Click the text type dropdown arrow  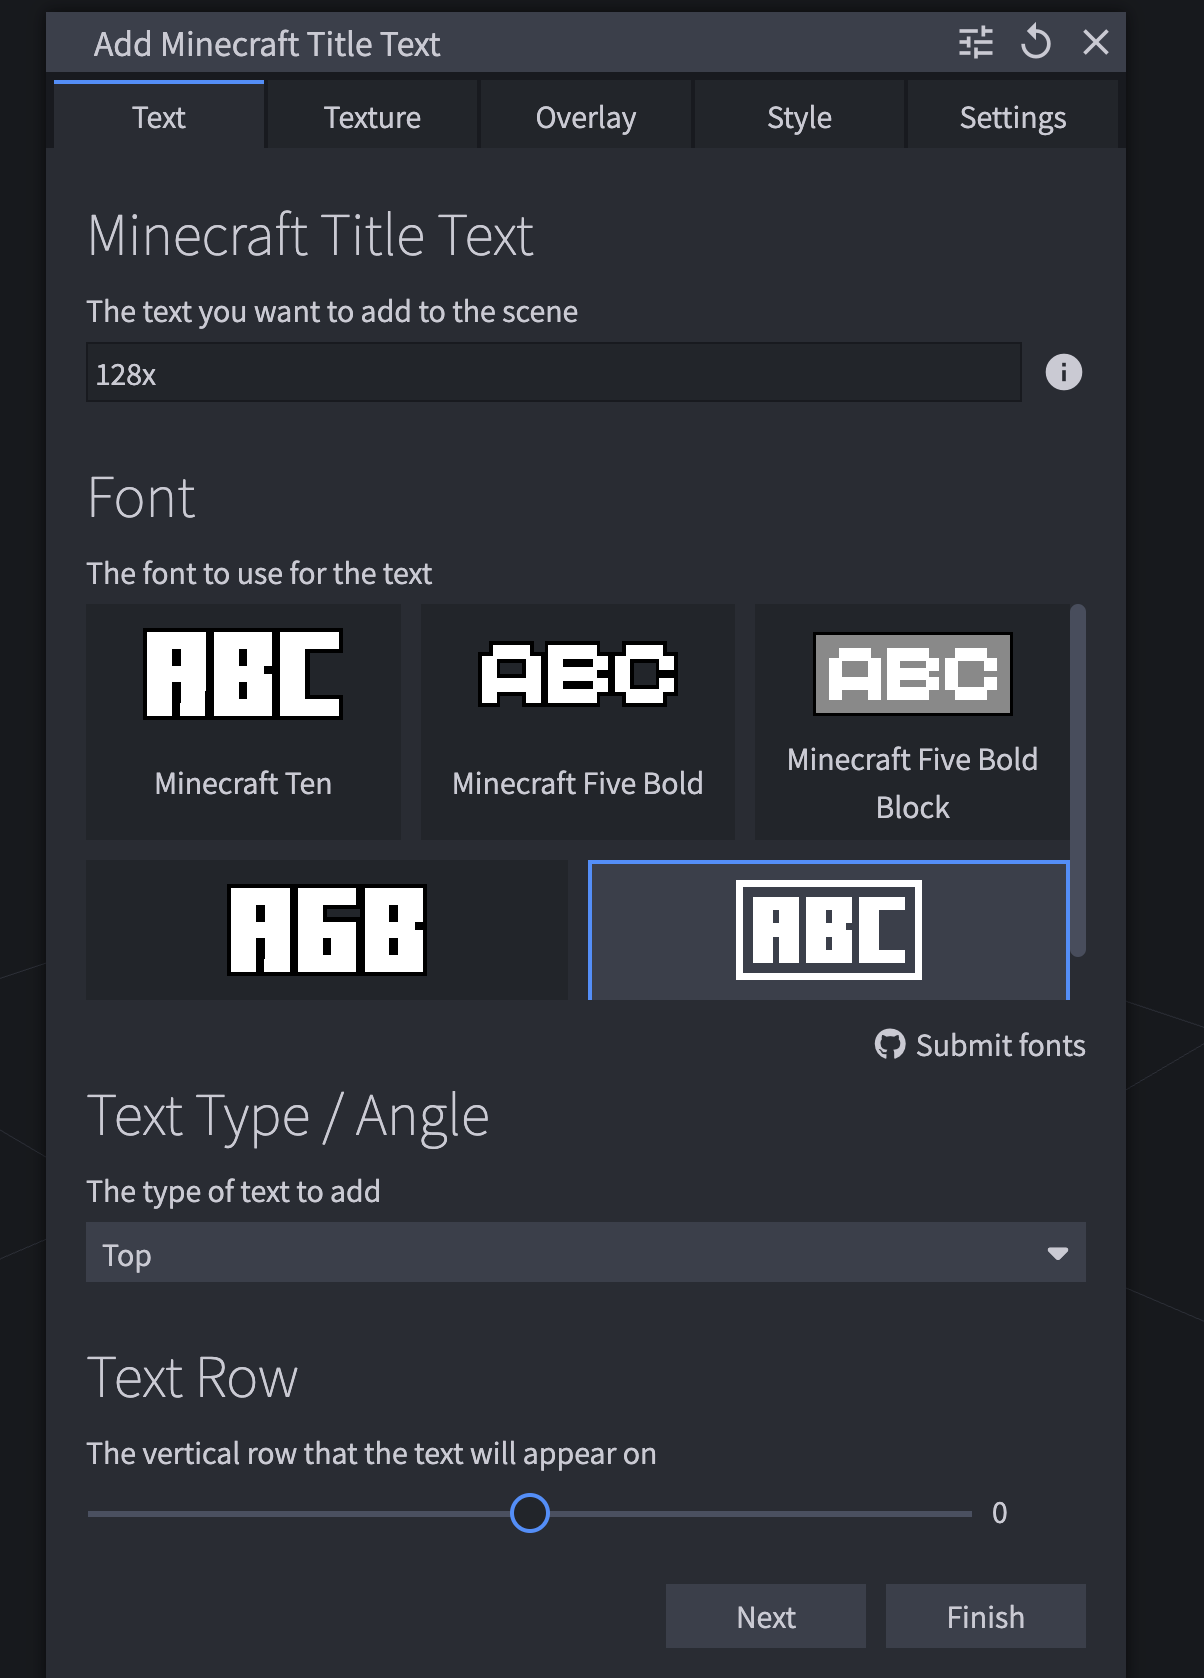tap(1057, 1253)
